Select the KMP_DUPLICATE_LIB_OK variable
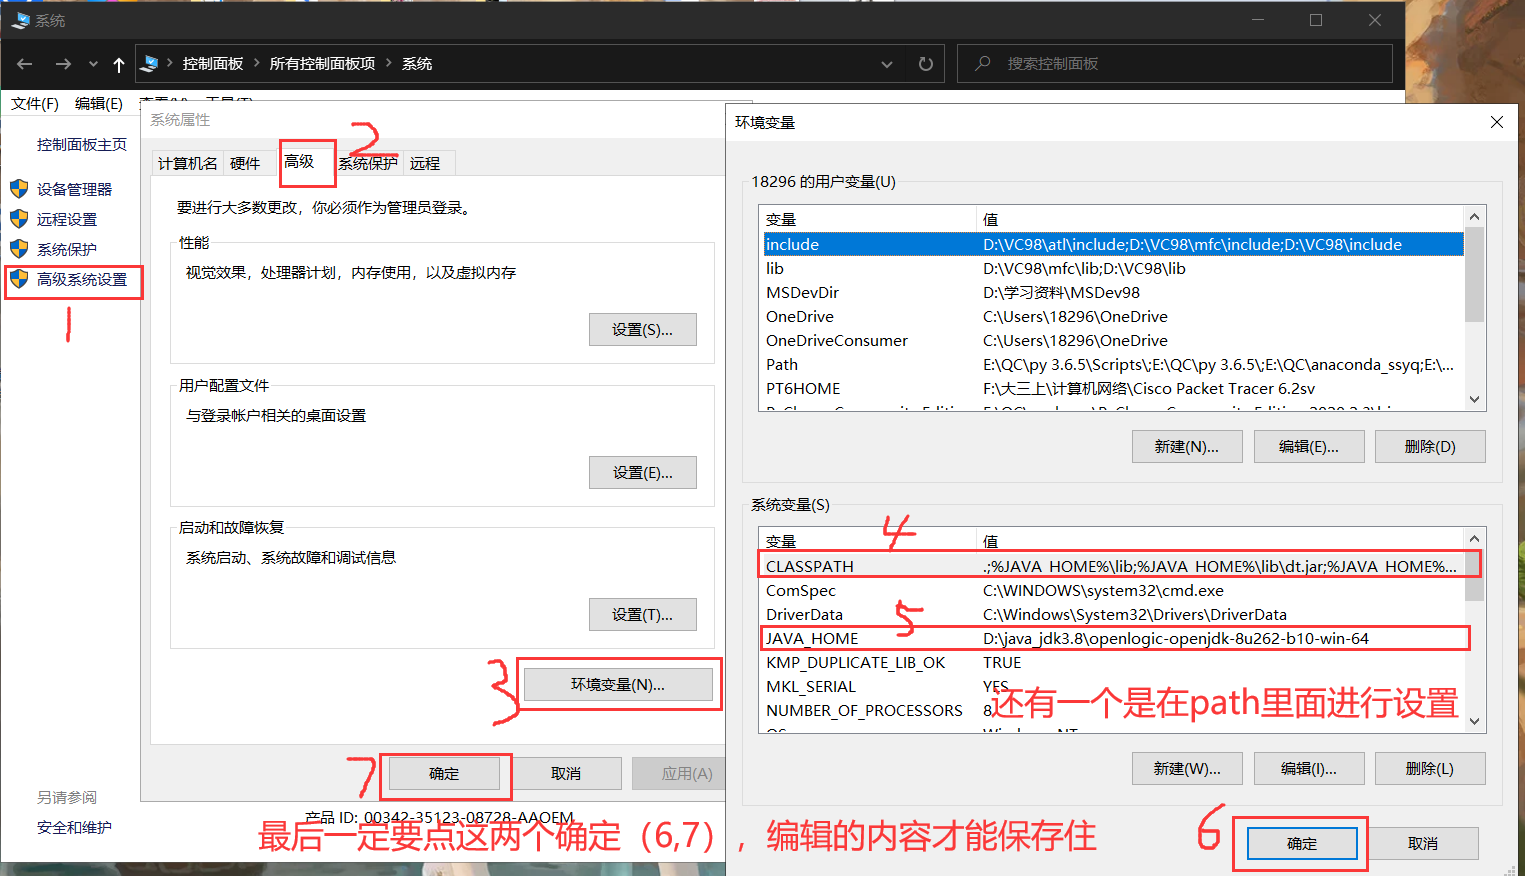 pos(1112,662)
